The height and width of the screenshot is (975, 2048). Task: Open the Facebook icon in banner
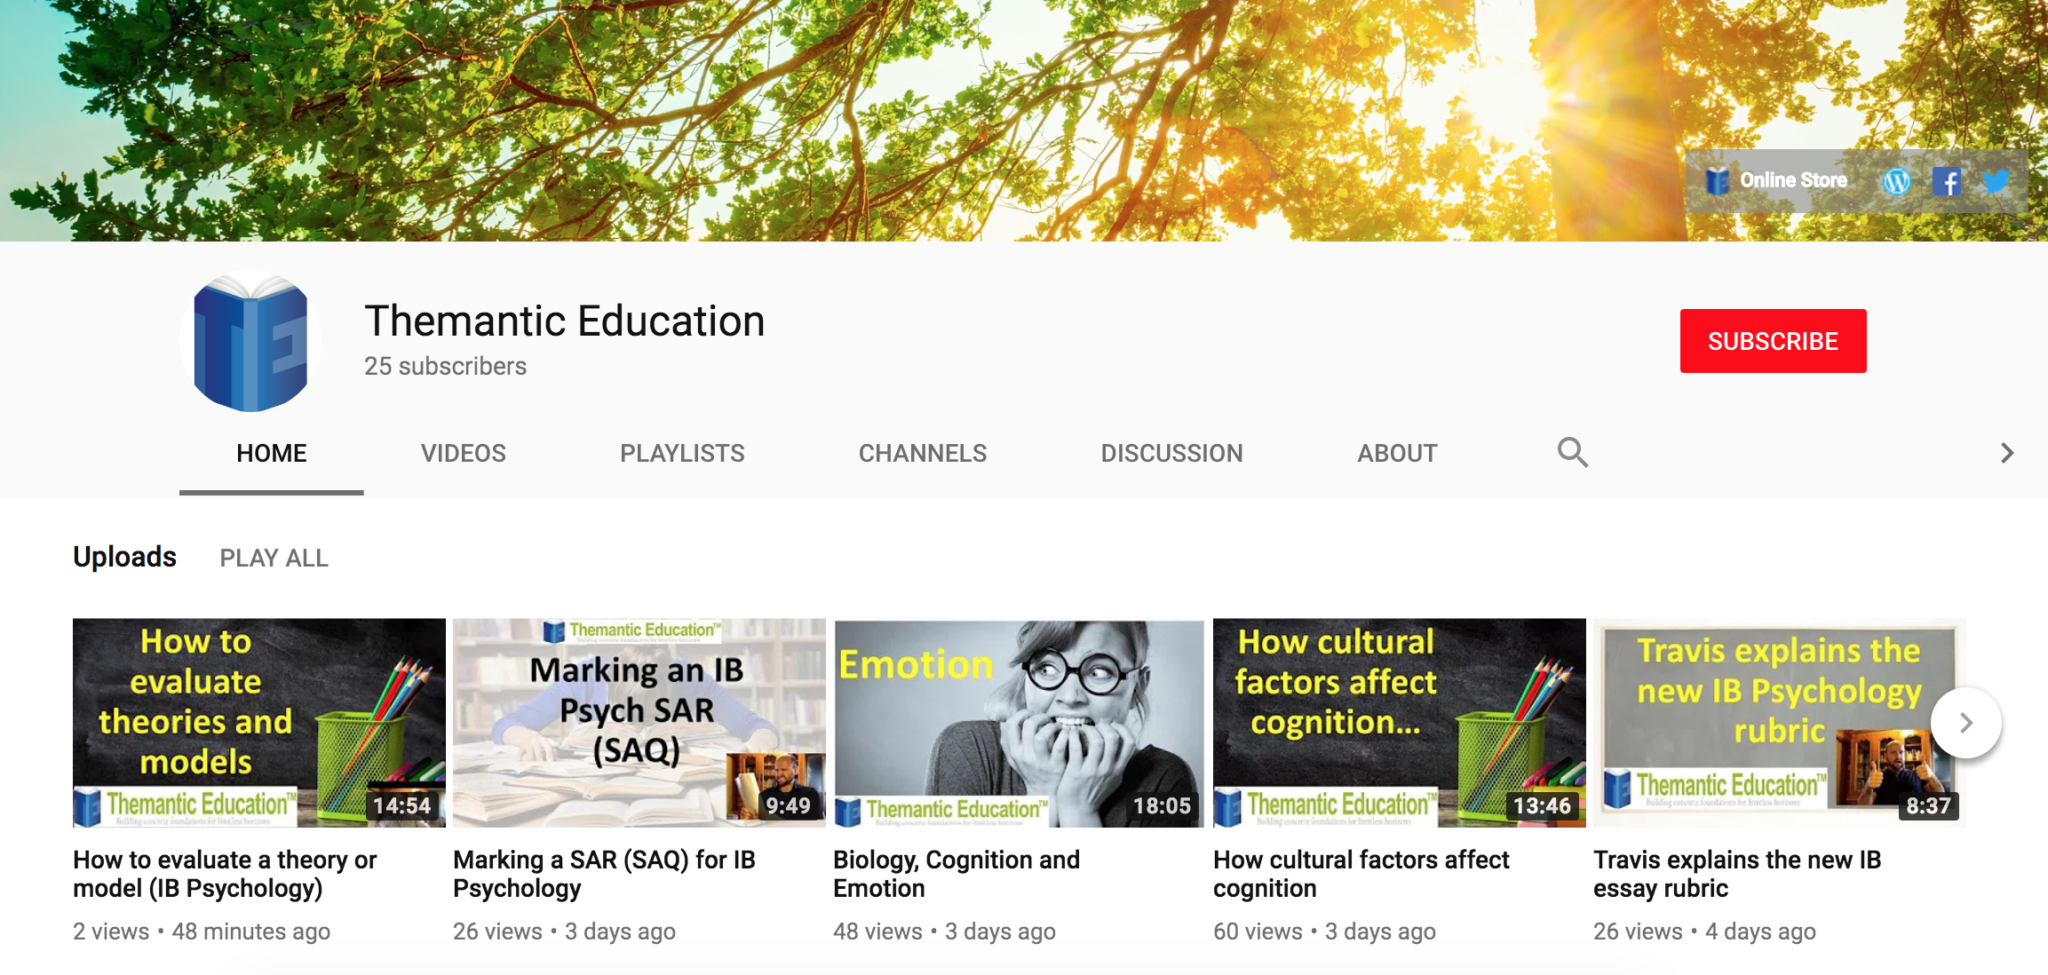(1946, 181)
